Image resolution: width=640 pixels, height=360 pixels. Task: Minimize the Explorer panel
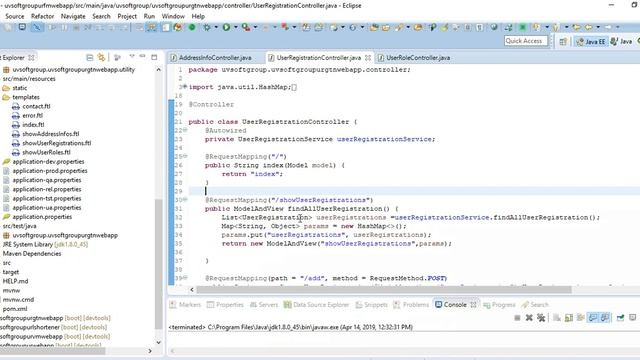pyautogui.click(x=142, y=56)
